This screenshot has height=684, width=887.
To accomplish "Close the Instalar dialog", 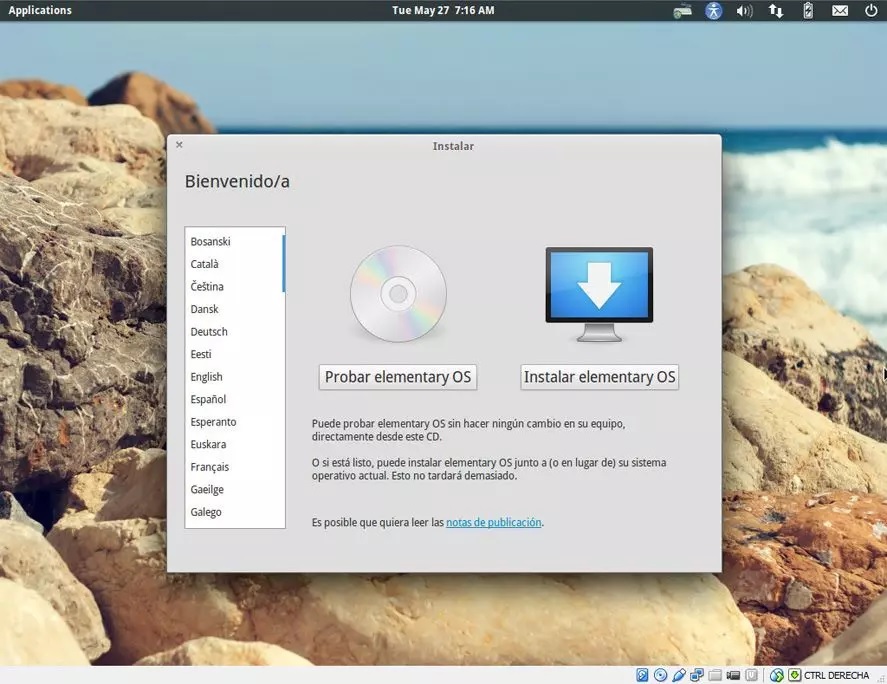I will point(179,145).
